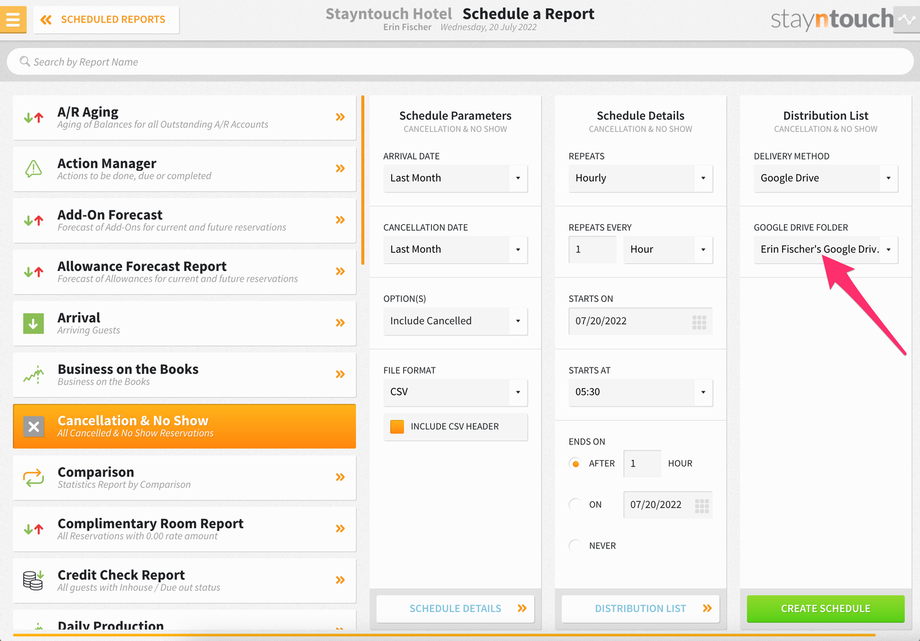The height and width of the screenshot is (641, 920).
Task: Expand A/R Aging with its chevron arrow
Action: click(340, 117)
